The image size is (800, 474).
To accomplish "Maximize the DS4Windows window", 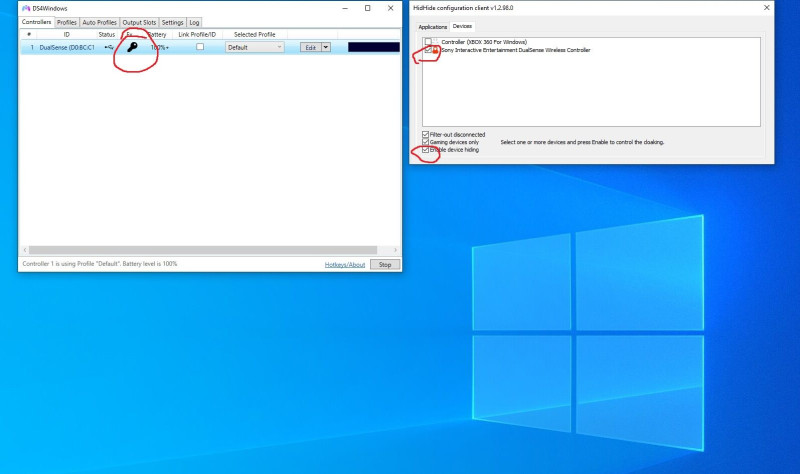I will (x=367, y=8).
